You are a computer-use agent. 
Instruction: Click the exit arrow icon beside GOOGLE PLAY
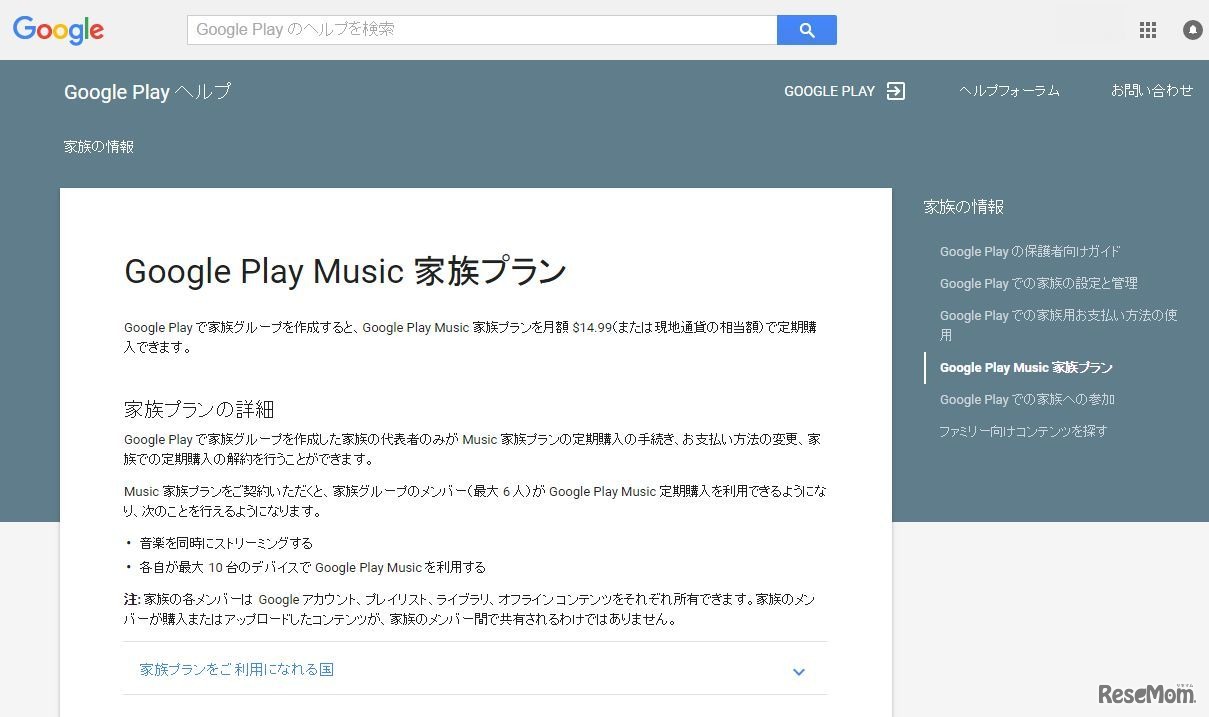click(x=896, y=91)
